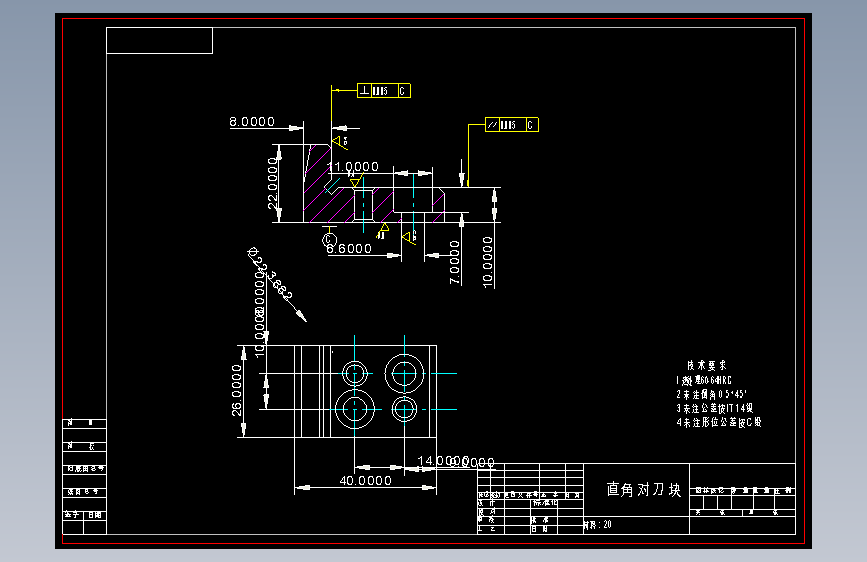The width and height of the screenshot is (867, 562).
Task: Click the 11.0000 dimension above the section view
Action: pos(353,166)
